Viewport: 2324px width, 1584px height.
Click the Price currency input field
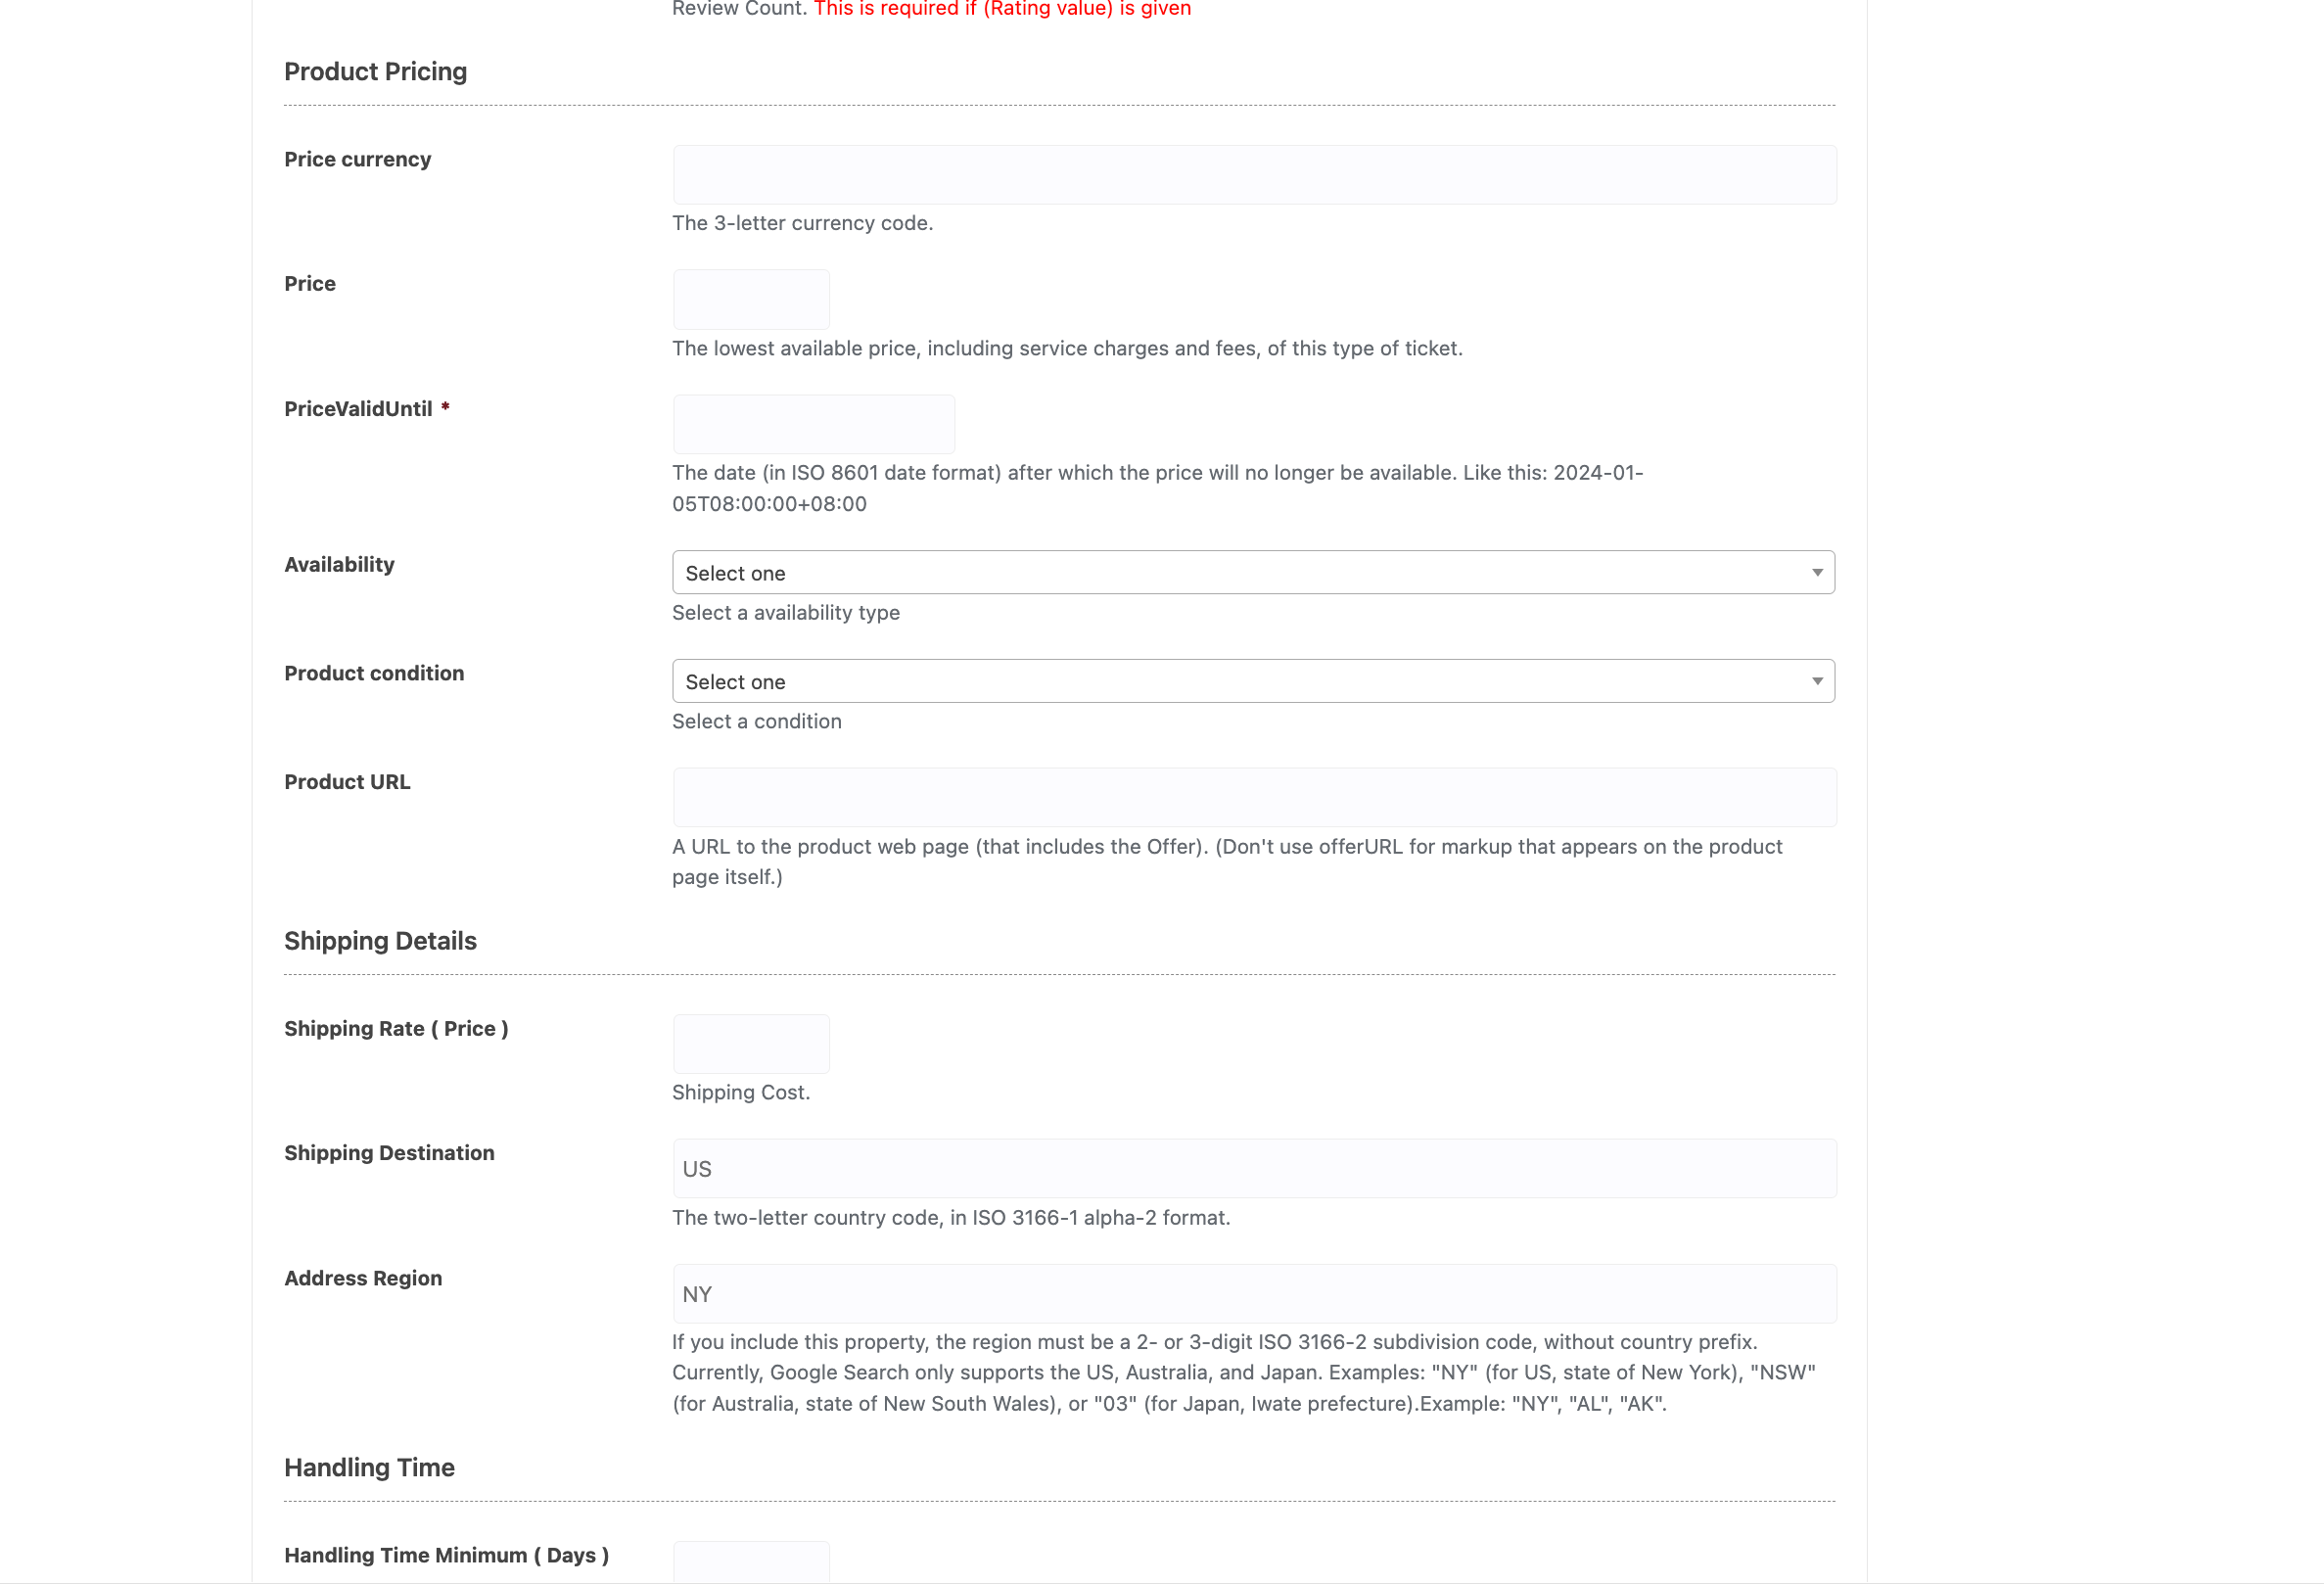click(1254, 175)
